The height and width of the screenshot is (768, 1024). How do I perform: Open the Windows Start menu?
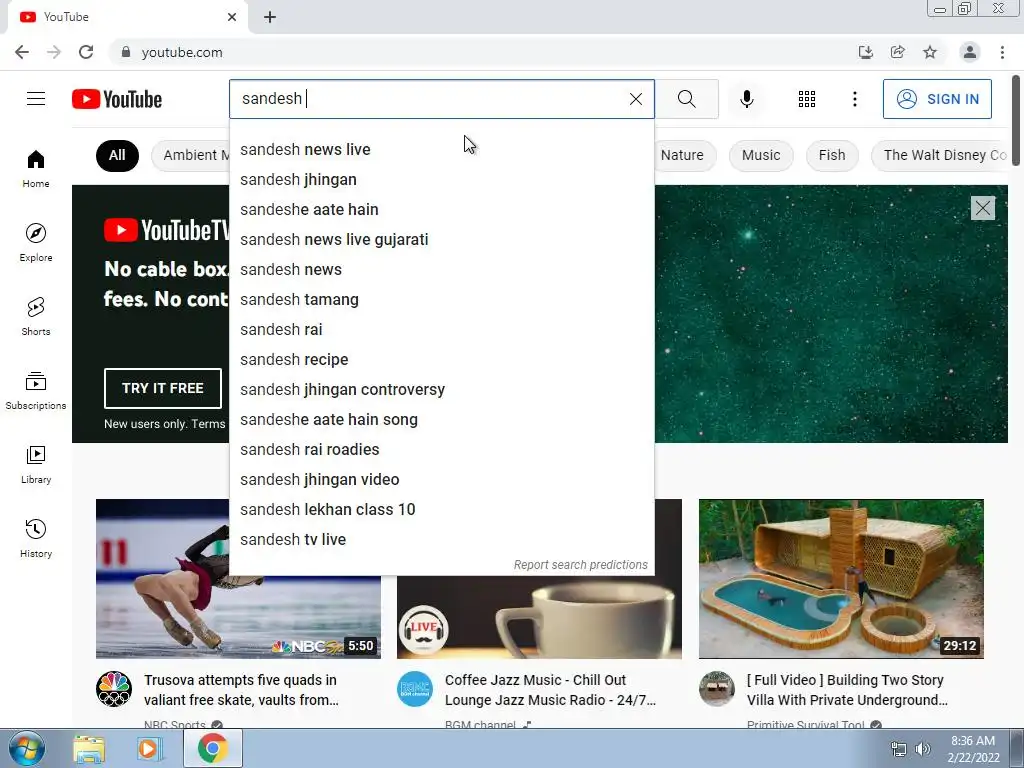click(x=26, y=748)
